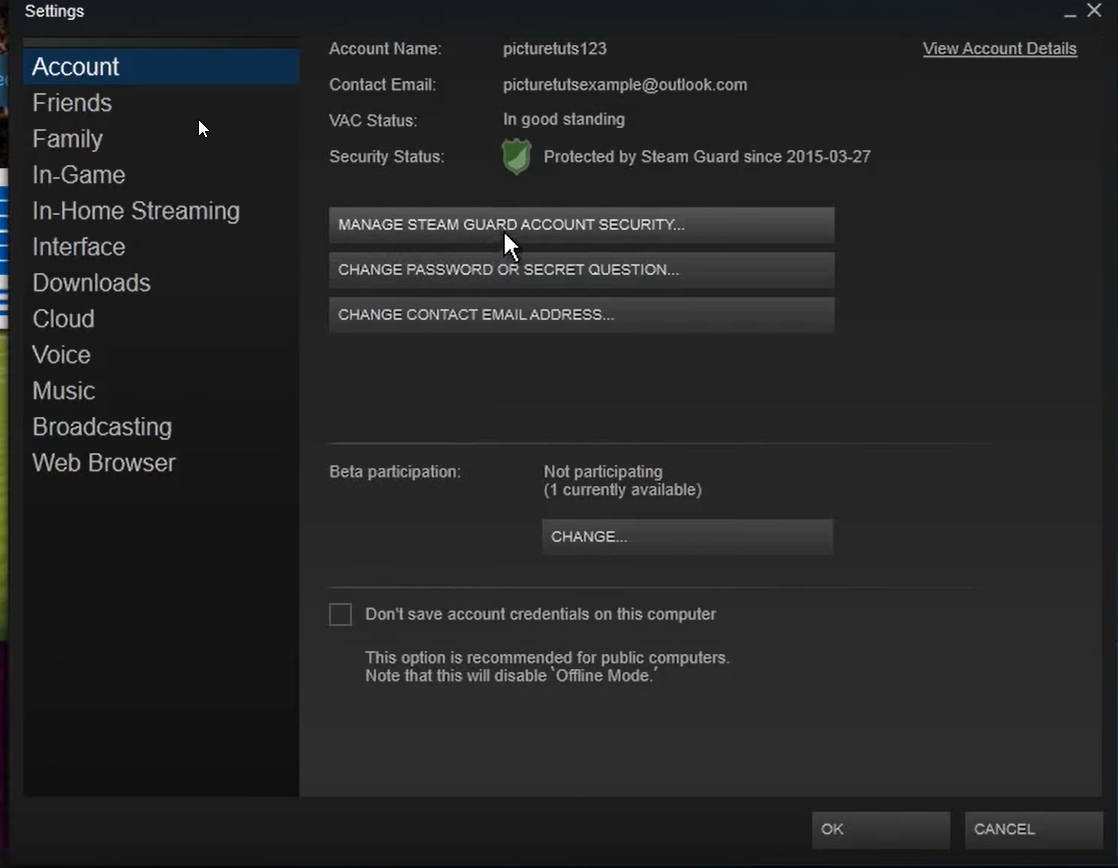
Task: Enable don't save account credentials option
Action: pyautogui.click(x=340, y=614)
